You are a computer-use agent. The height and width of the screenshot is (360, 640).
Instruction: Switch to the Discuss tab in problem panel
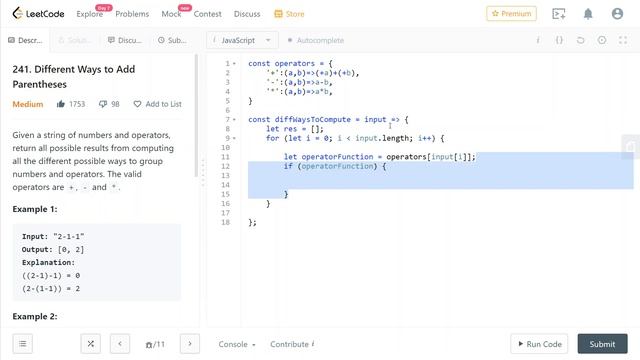[x=124, y=40]
